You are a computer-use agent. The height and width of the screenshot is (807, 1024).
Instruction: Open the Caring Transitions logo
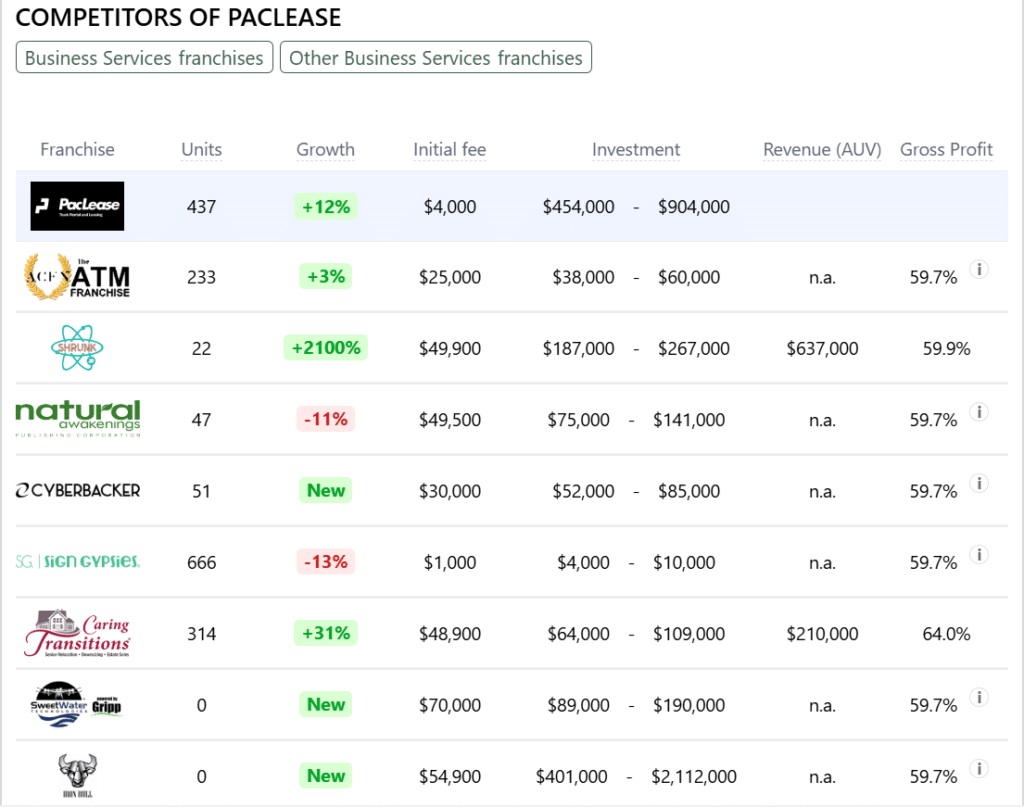[x=78, y=633]
